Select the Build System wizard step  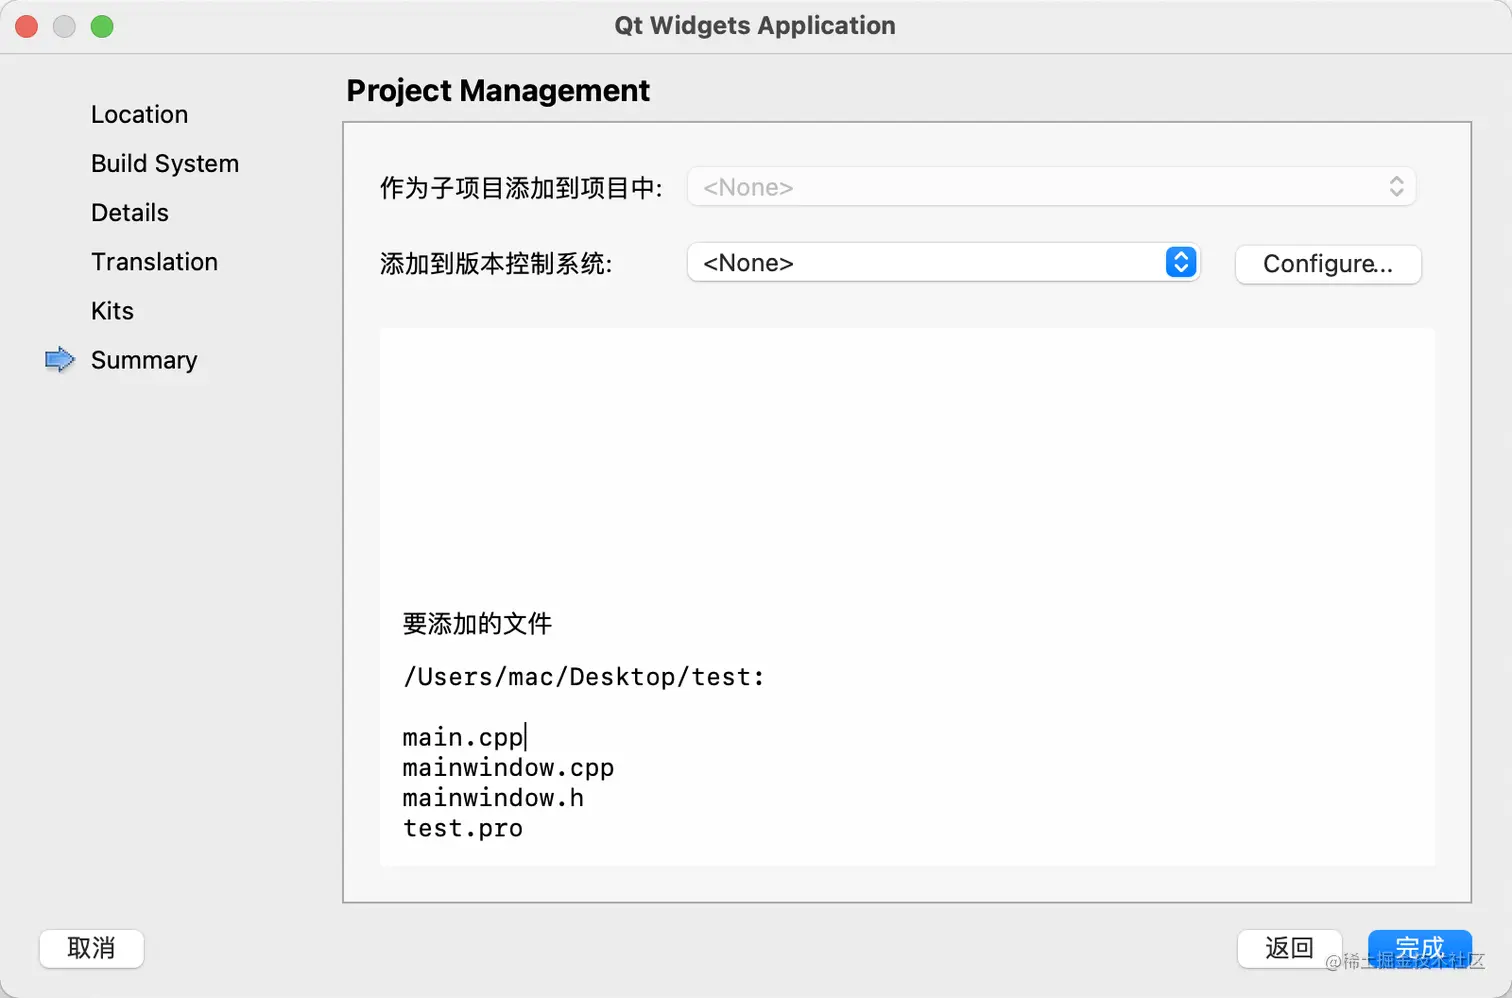pyautogui.click(x=165, y=163)
